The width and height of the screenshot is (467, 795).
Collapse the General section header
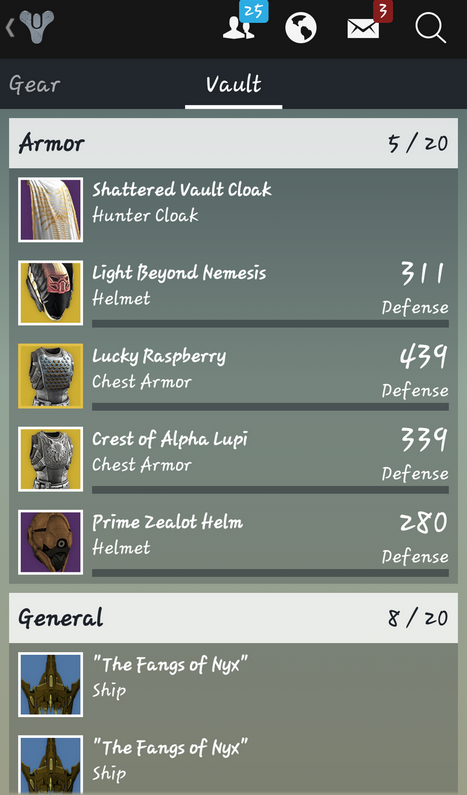[233, 618]
